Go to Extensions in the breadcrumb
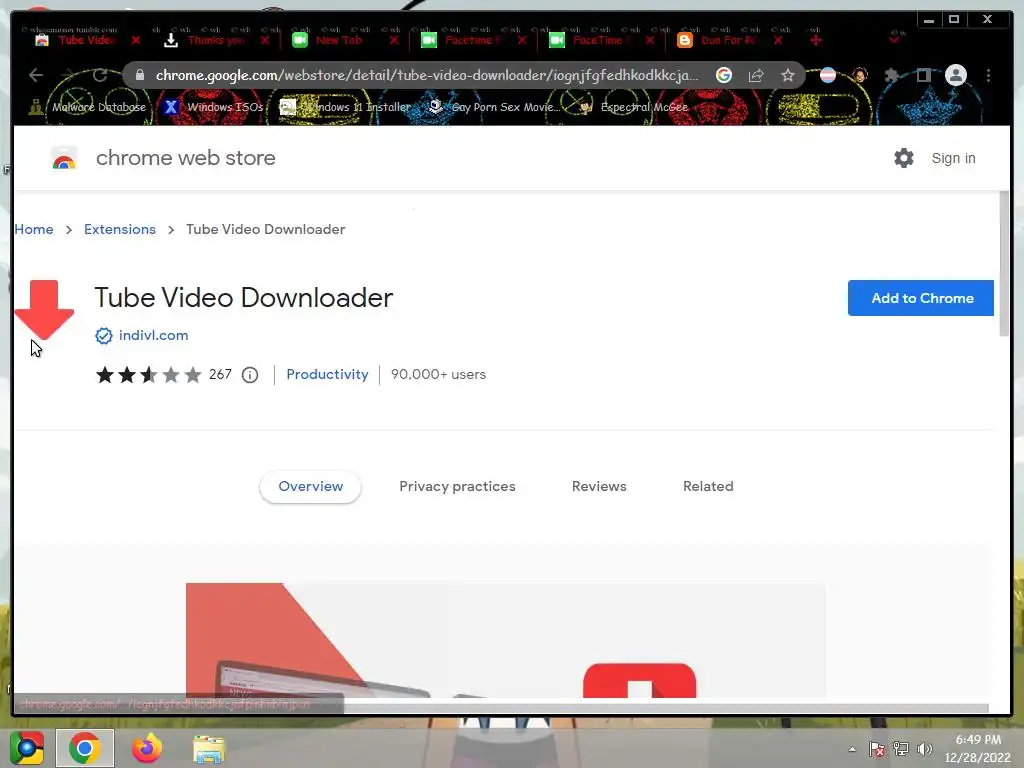This screenshot has width=1024, height=768. point(120,229)
